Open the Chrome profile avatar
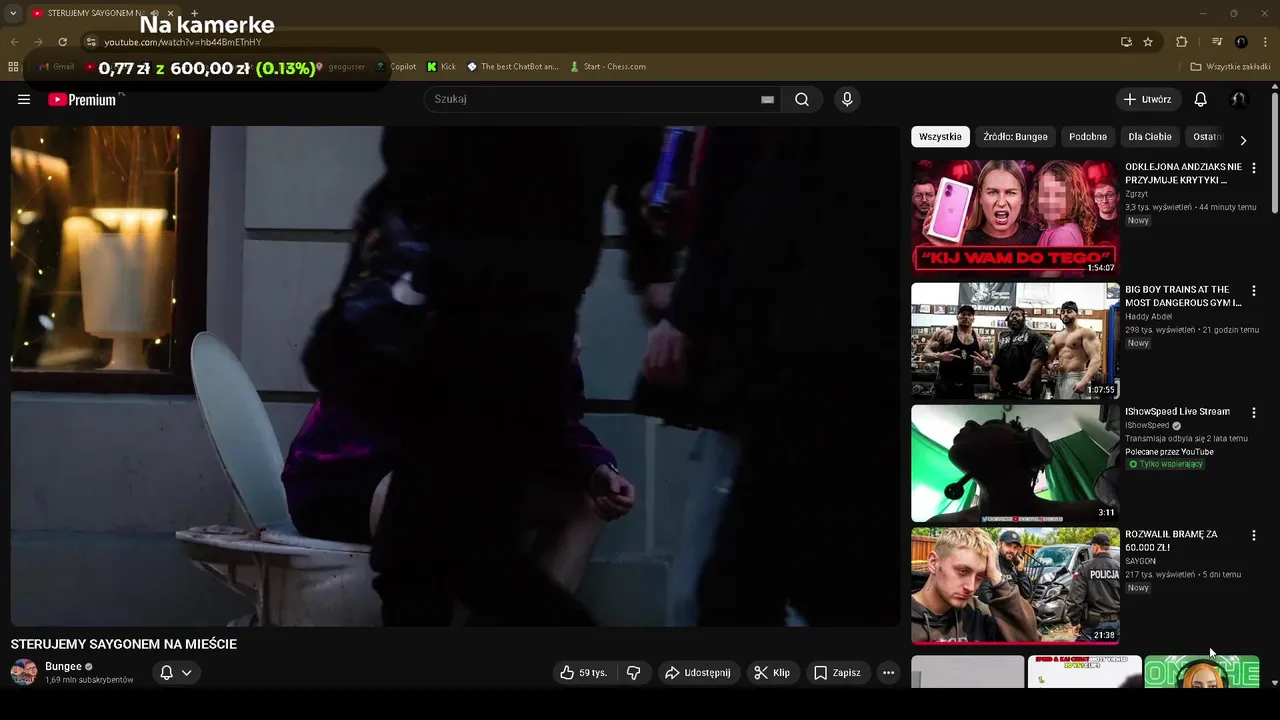1280x720 pixels. (x=1241, y=42)
